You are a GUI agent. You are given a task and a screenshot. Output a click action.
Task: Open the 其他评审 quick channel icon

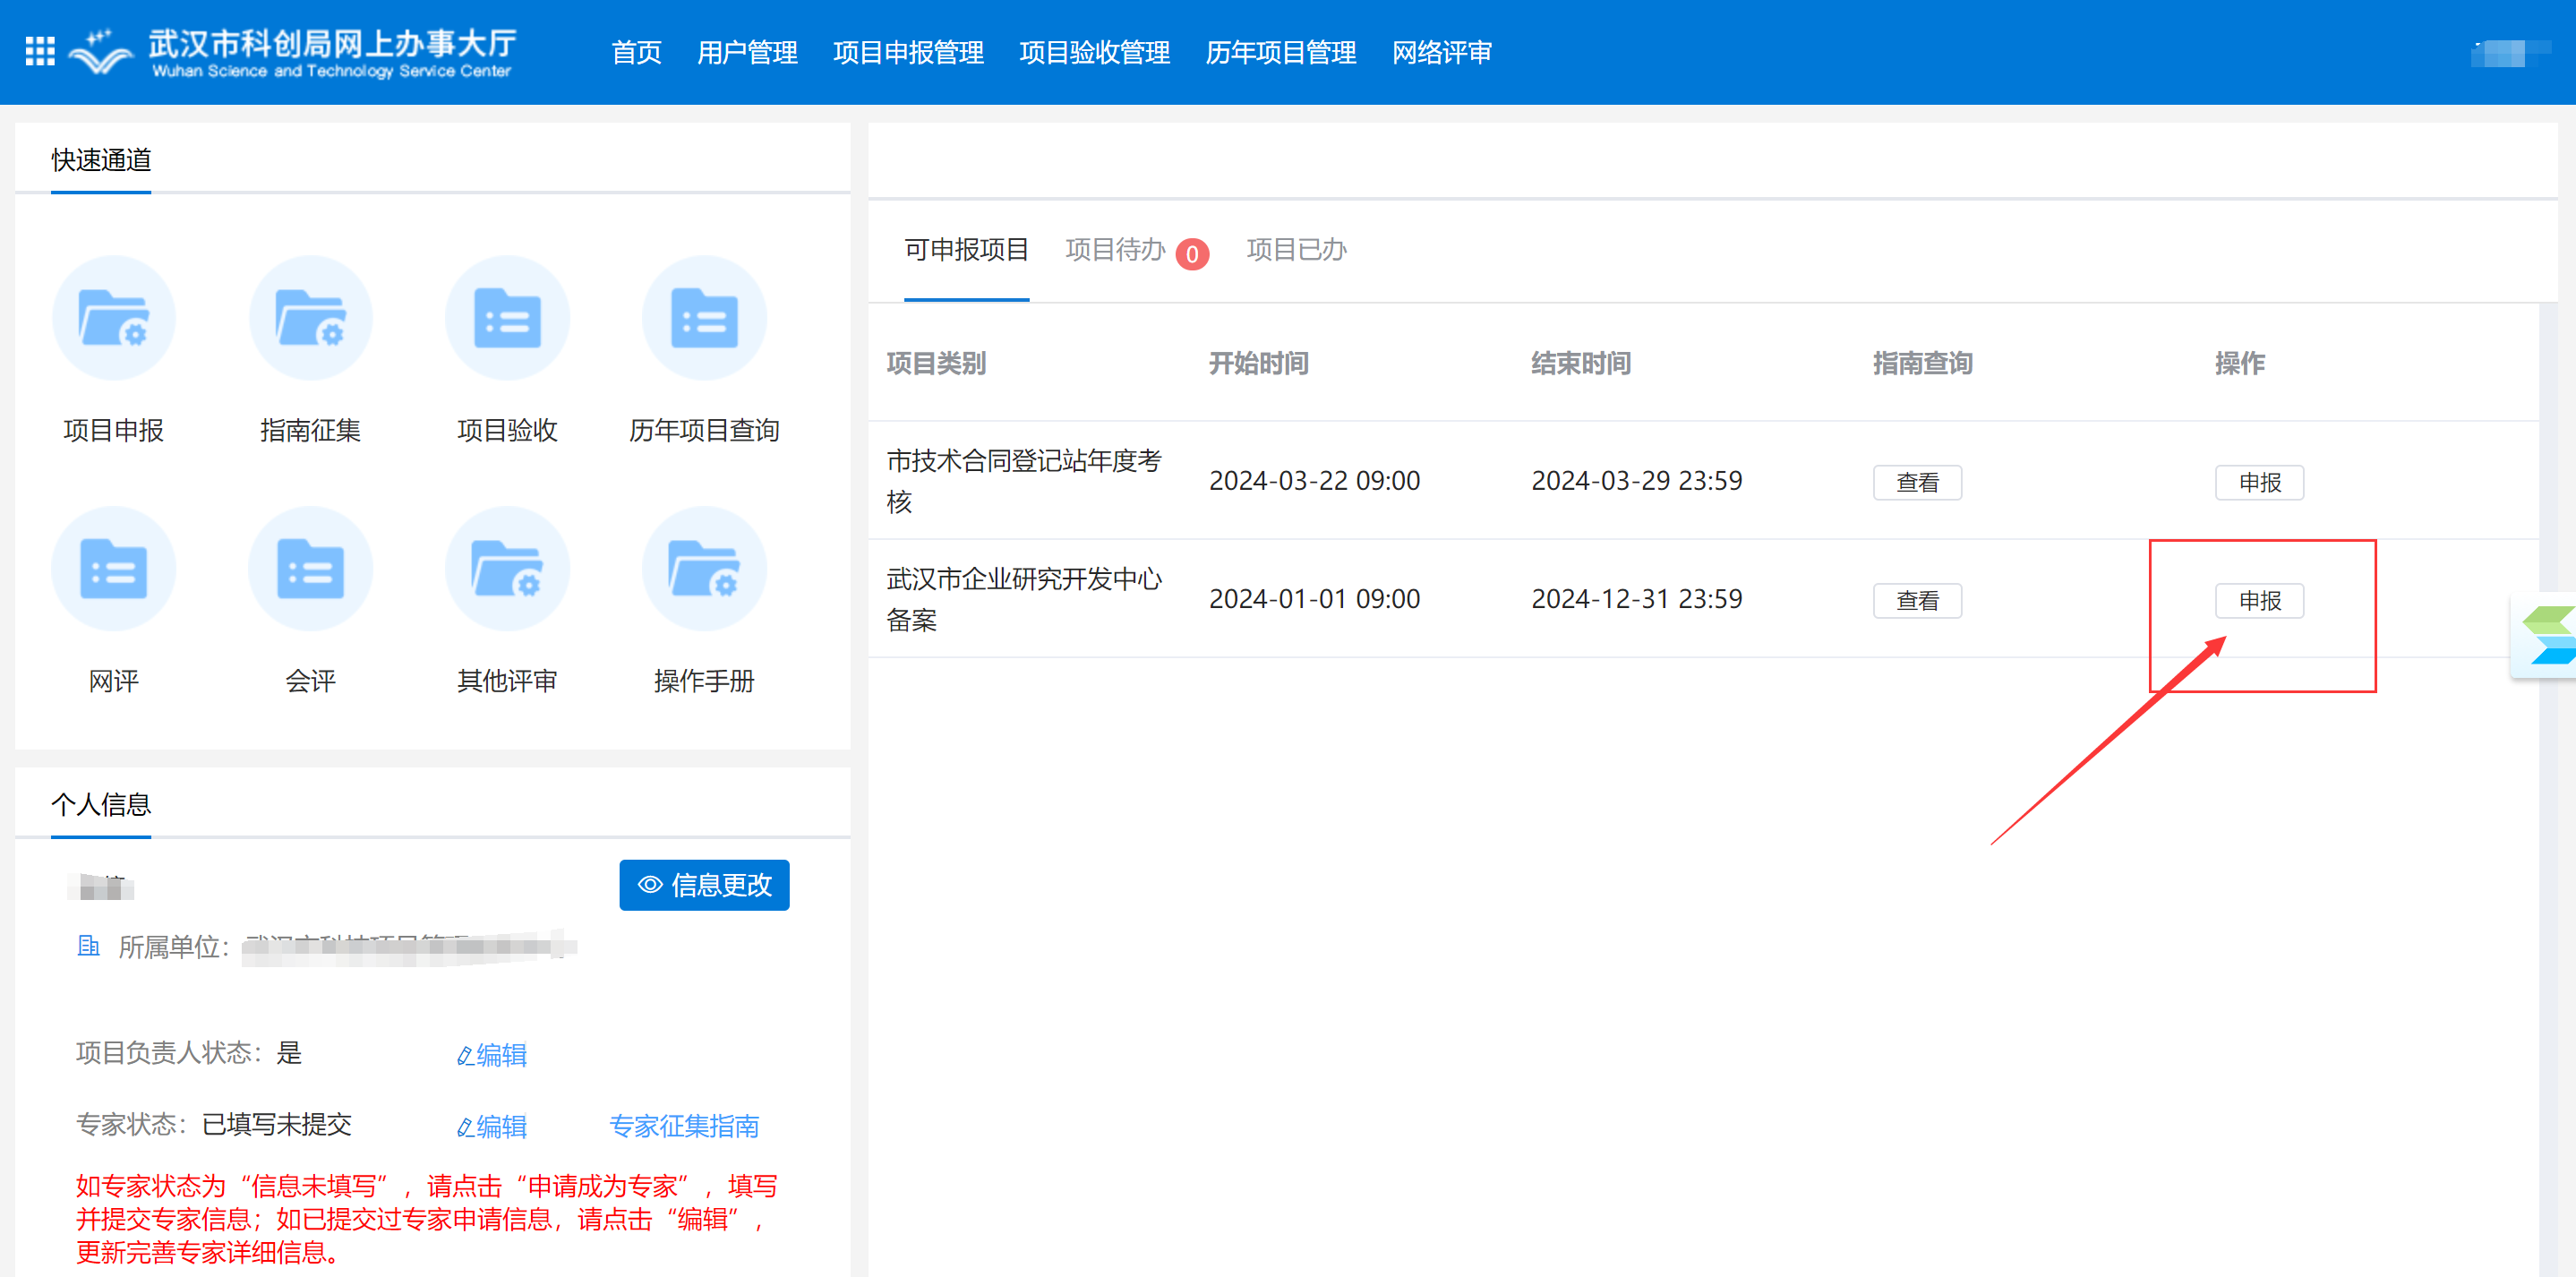point(507,569)
